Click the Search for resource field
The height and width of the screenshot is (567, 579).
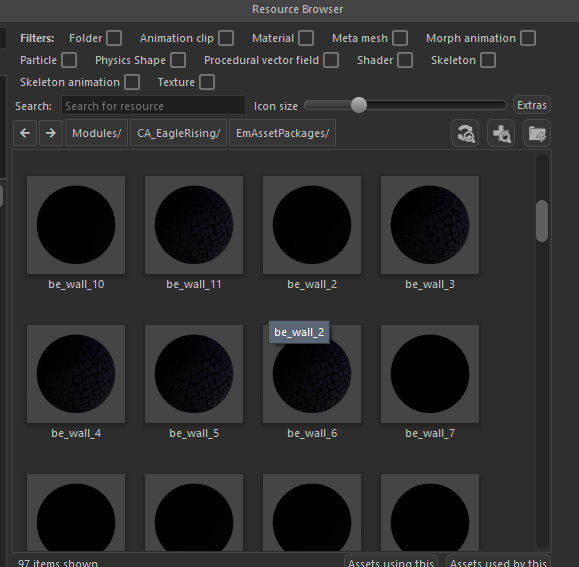pyautogui.click(x=153, y=106)
